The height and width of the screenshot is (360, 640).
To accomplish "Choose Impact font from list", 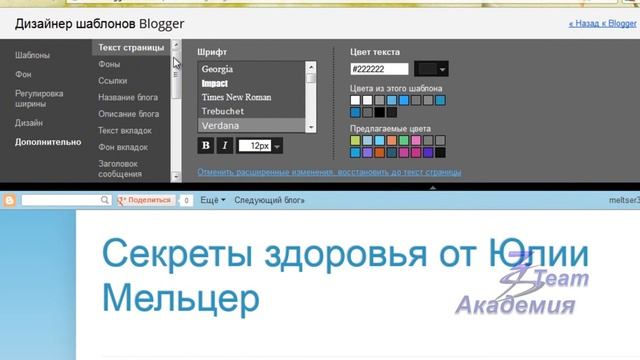I will (251, 83).
